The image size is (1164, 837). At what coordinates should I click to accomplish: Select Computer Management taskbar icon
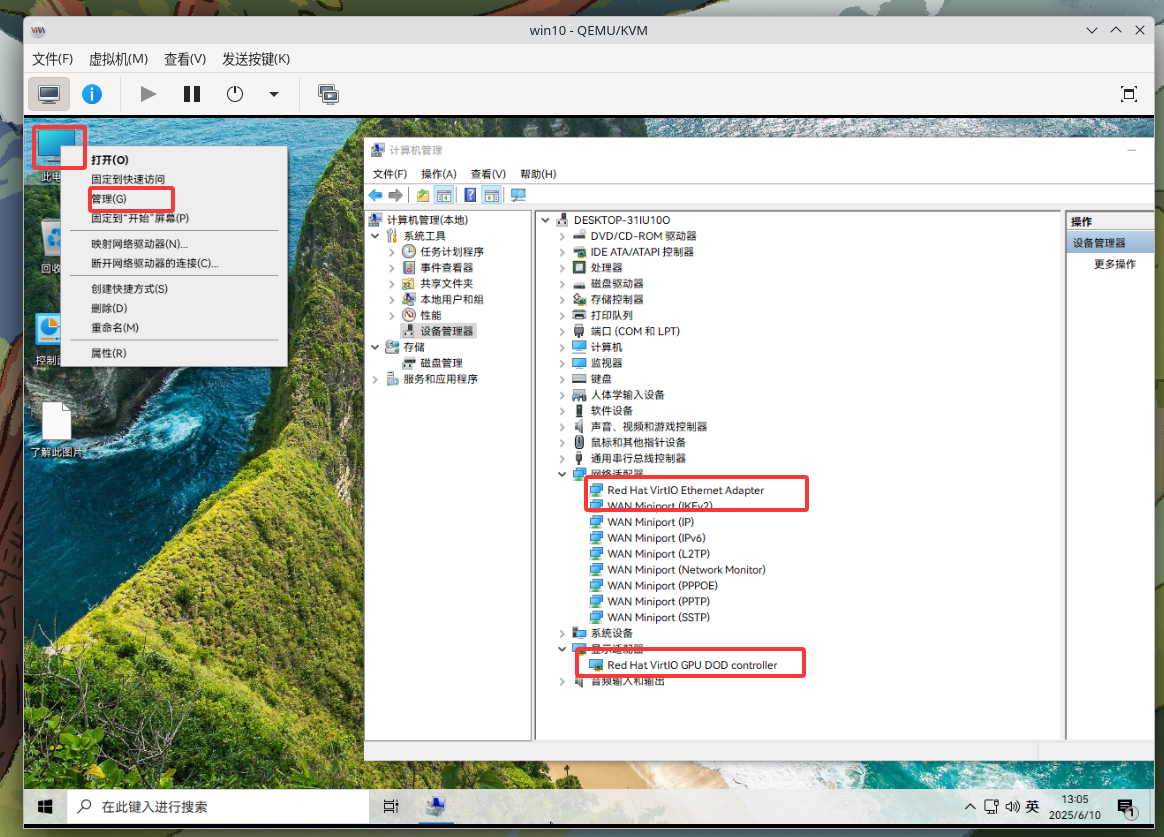(x=436, y=807)
